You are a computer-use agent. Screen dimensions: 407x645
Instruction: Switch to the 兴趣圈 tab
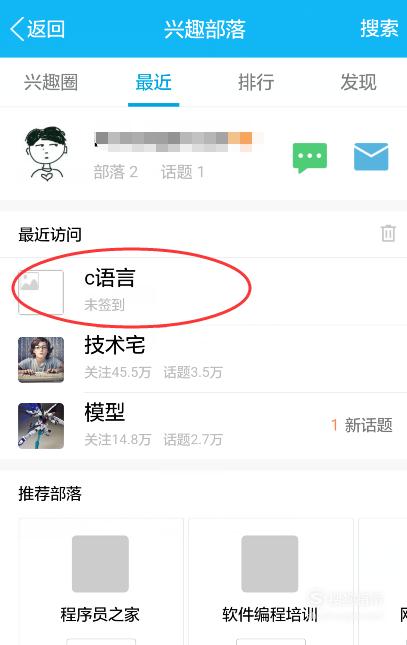coord(51,82)
